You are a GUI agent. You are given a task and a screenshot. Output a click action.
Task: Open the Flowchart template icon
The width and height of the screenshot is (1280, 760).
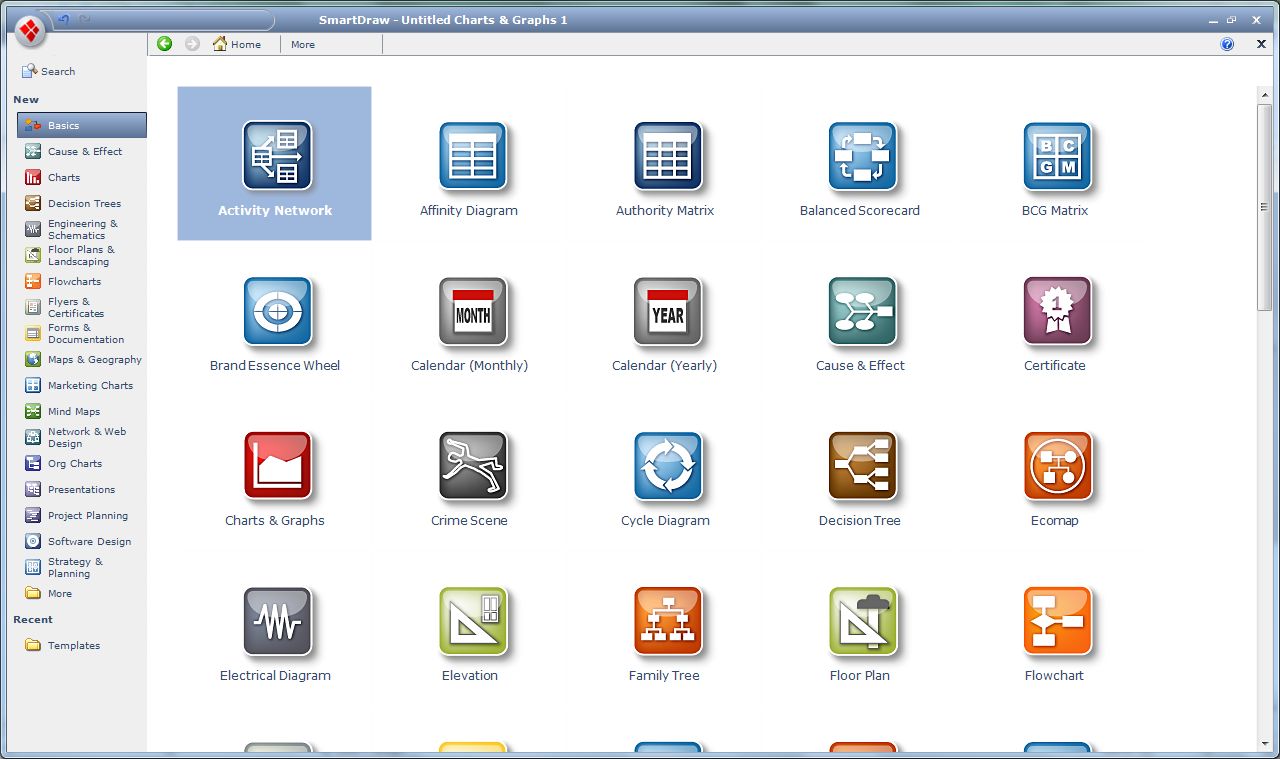pos(1057,620)
